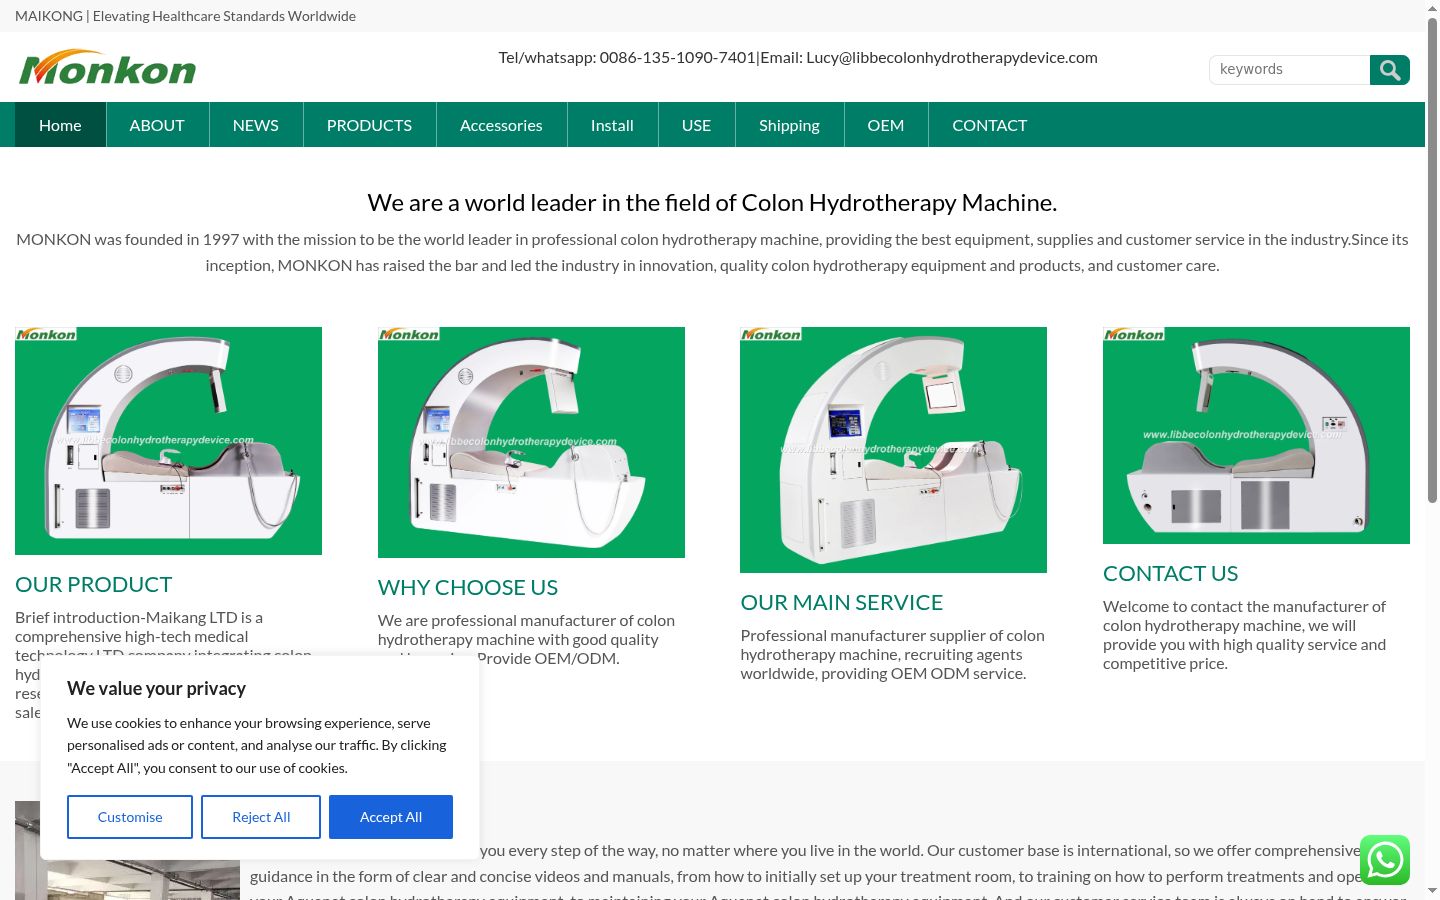
Task: Click the Tel/whatsapp phone number text
Action: pyautogui.click(x=627, y=57)
